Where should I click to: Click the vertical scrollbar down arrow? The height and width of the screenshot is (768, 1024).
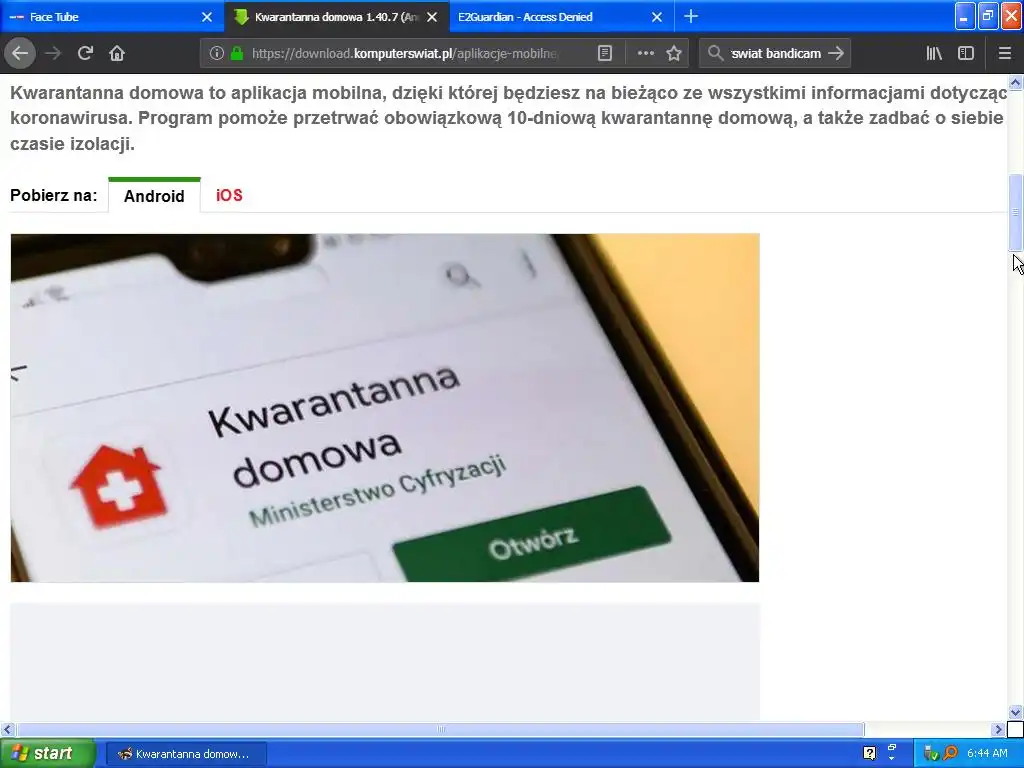click(x=1016, y=712)
